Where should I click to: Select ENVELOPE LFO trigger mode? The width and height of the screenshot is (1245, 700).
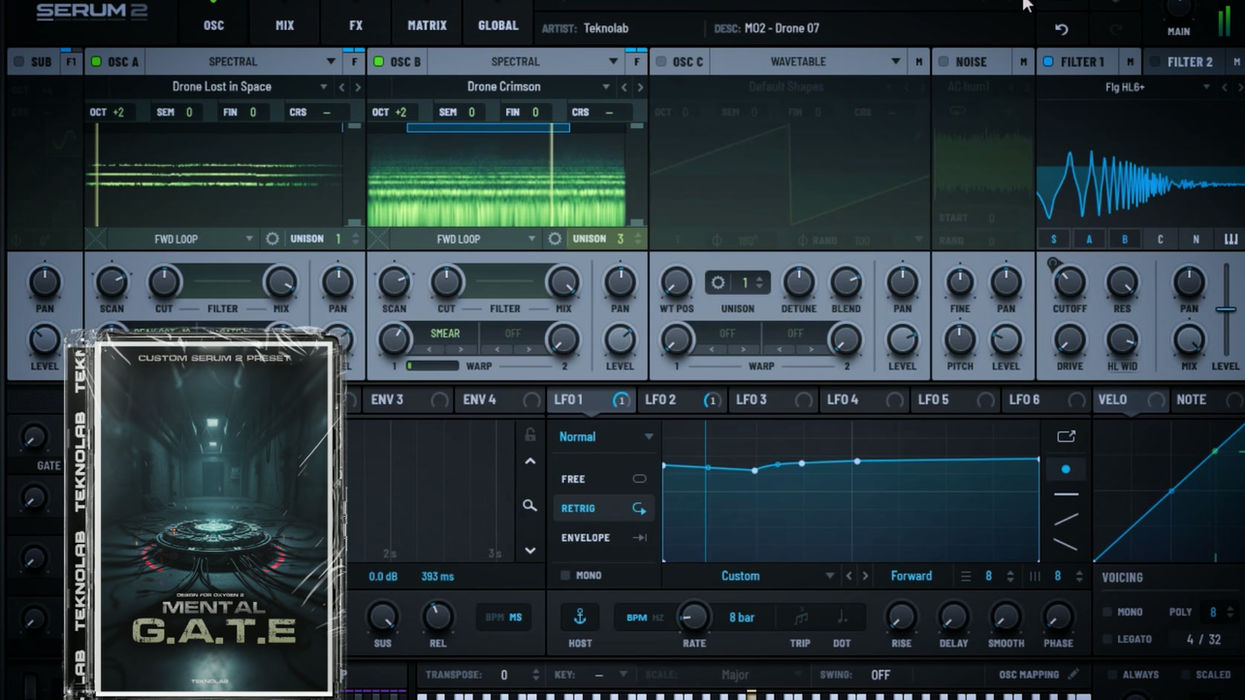click(603, 538)
